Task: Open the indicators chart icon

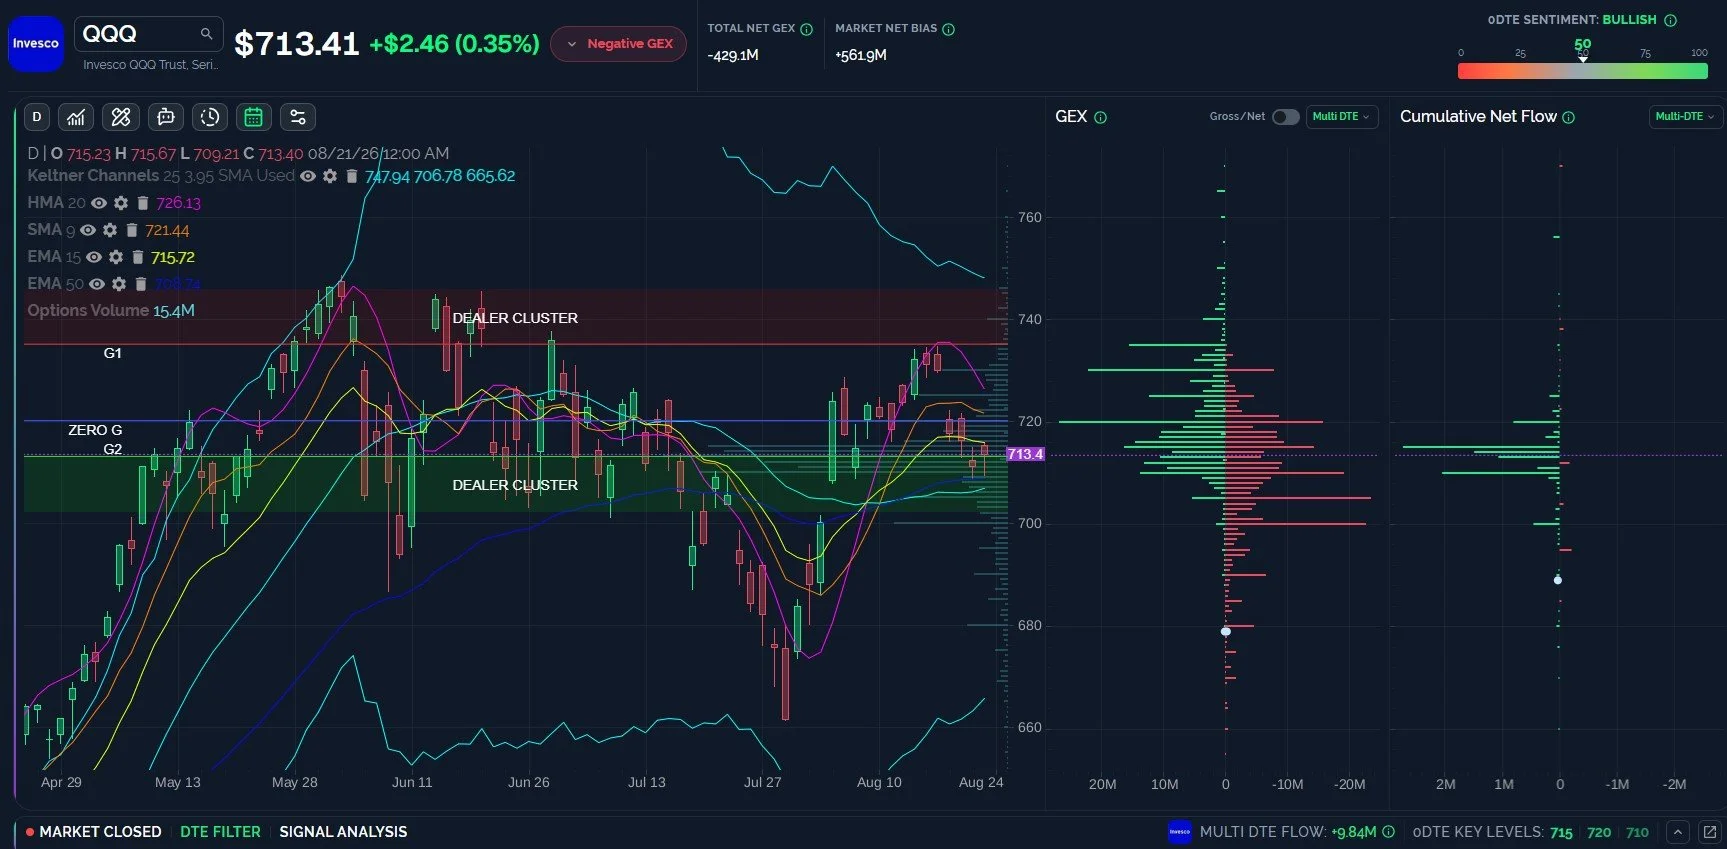Action: pos(76,117)
